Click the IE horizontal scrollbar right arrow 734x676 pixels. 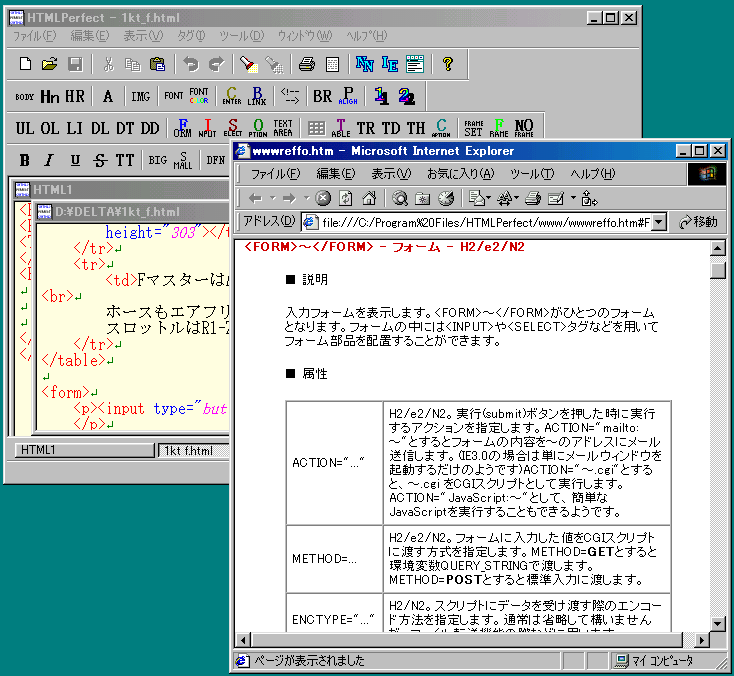point(701,639)
